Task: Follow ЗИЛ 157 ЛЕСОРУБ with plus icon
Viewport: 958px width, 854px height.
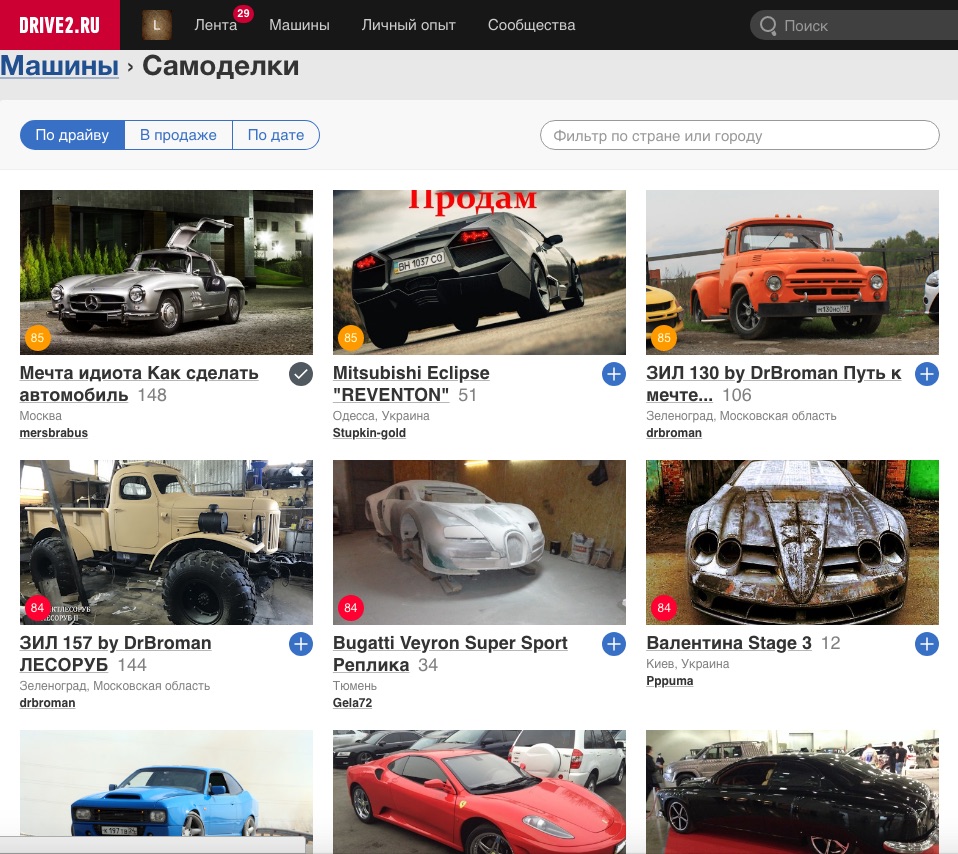Action: click(x=301, y=644)
